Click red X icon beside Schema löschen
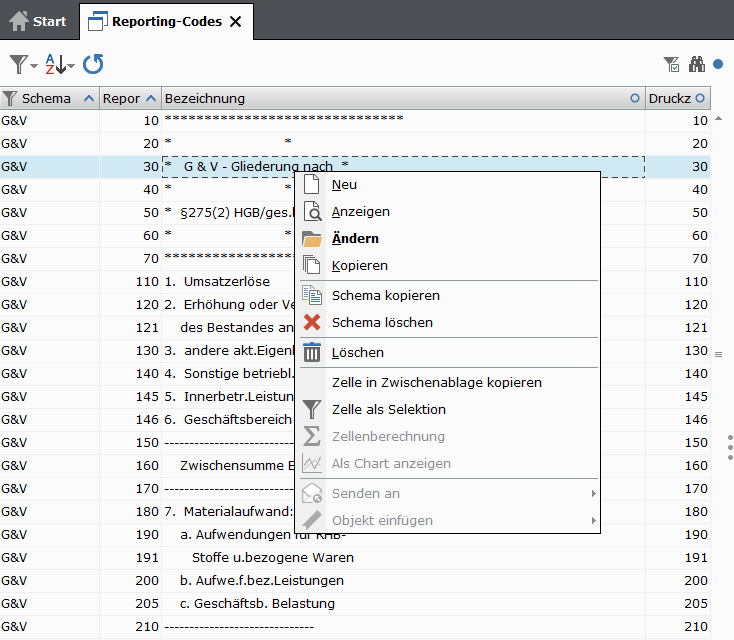 click(312, 322)
